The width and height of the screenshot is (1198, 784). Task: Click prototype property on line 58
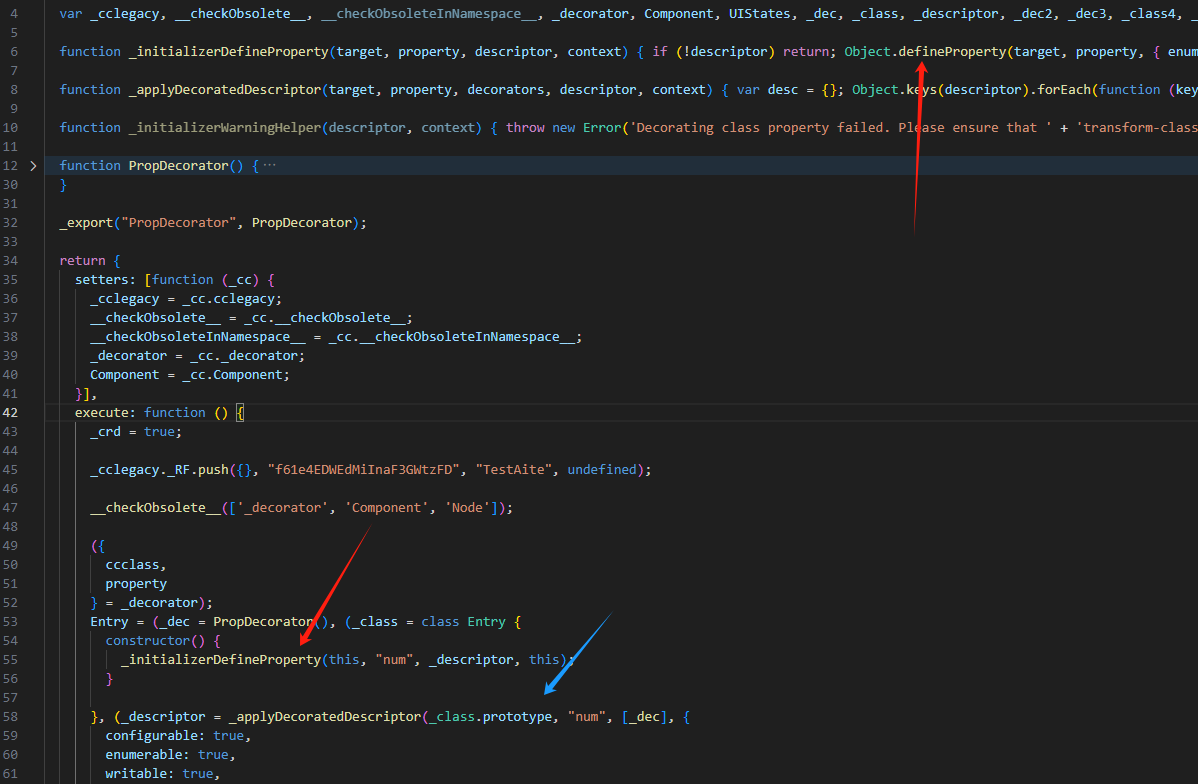pos(517,717)
